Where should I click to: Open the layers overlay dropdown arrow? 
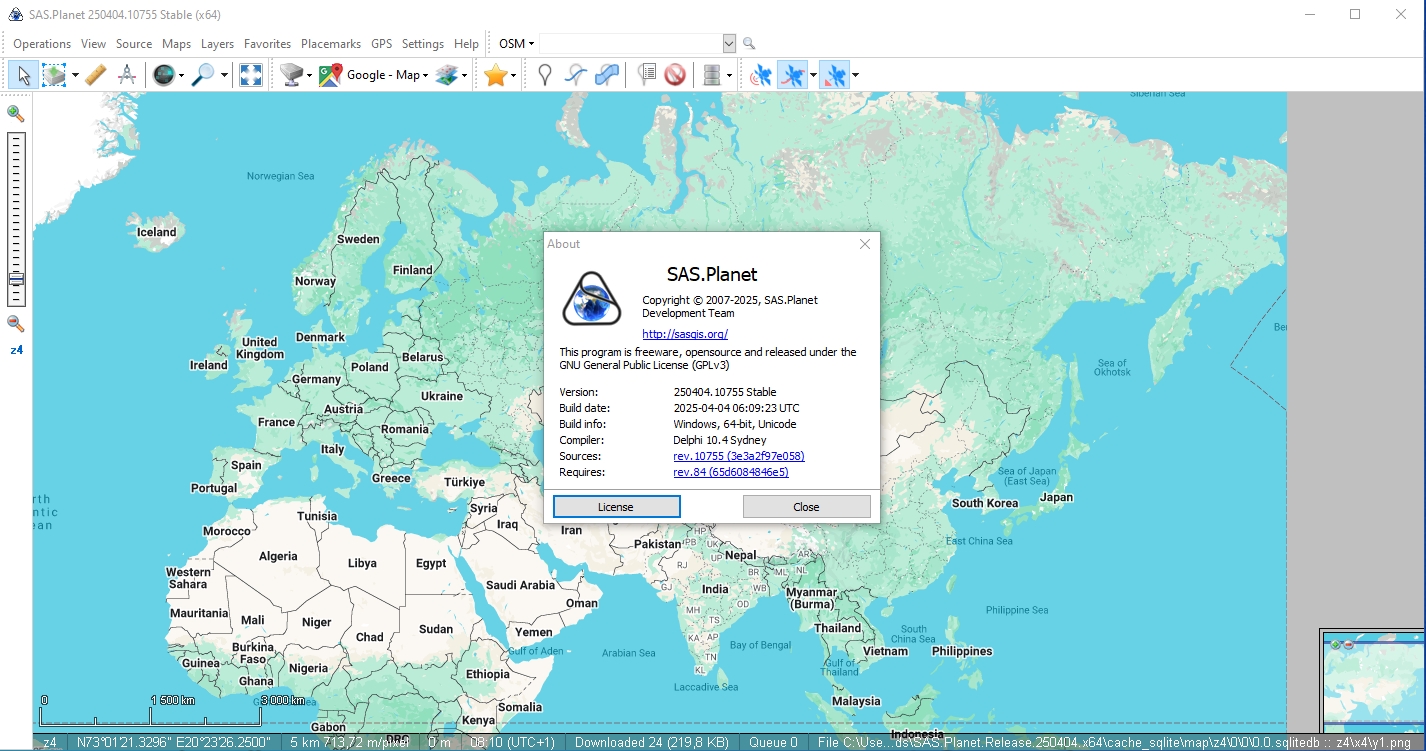pyautogui.click(x=463, y=74)
